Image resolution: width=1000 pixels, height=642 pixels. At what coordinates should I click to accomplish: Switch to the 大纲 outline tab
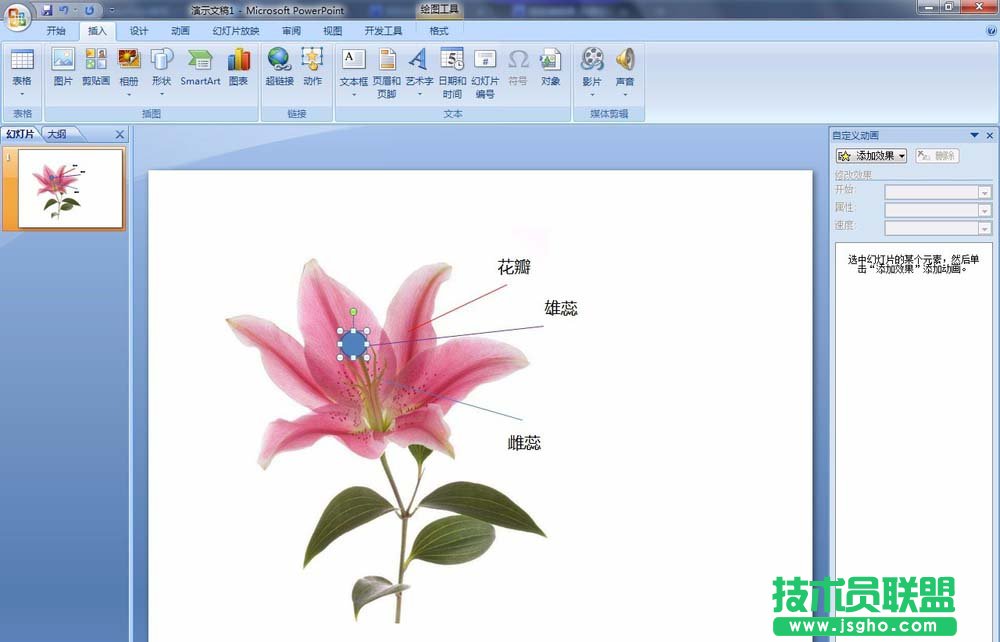[x=56, y=134]
